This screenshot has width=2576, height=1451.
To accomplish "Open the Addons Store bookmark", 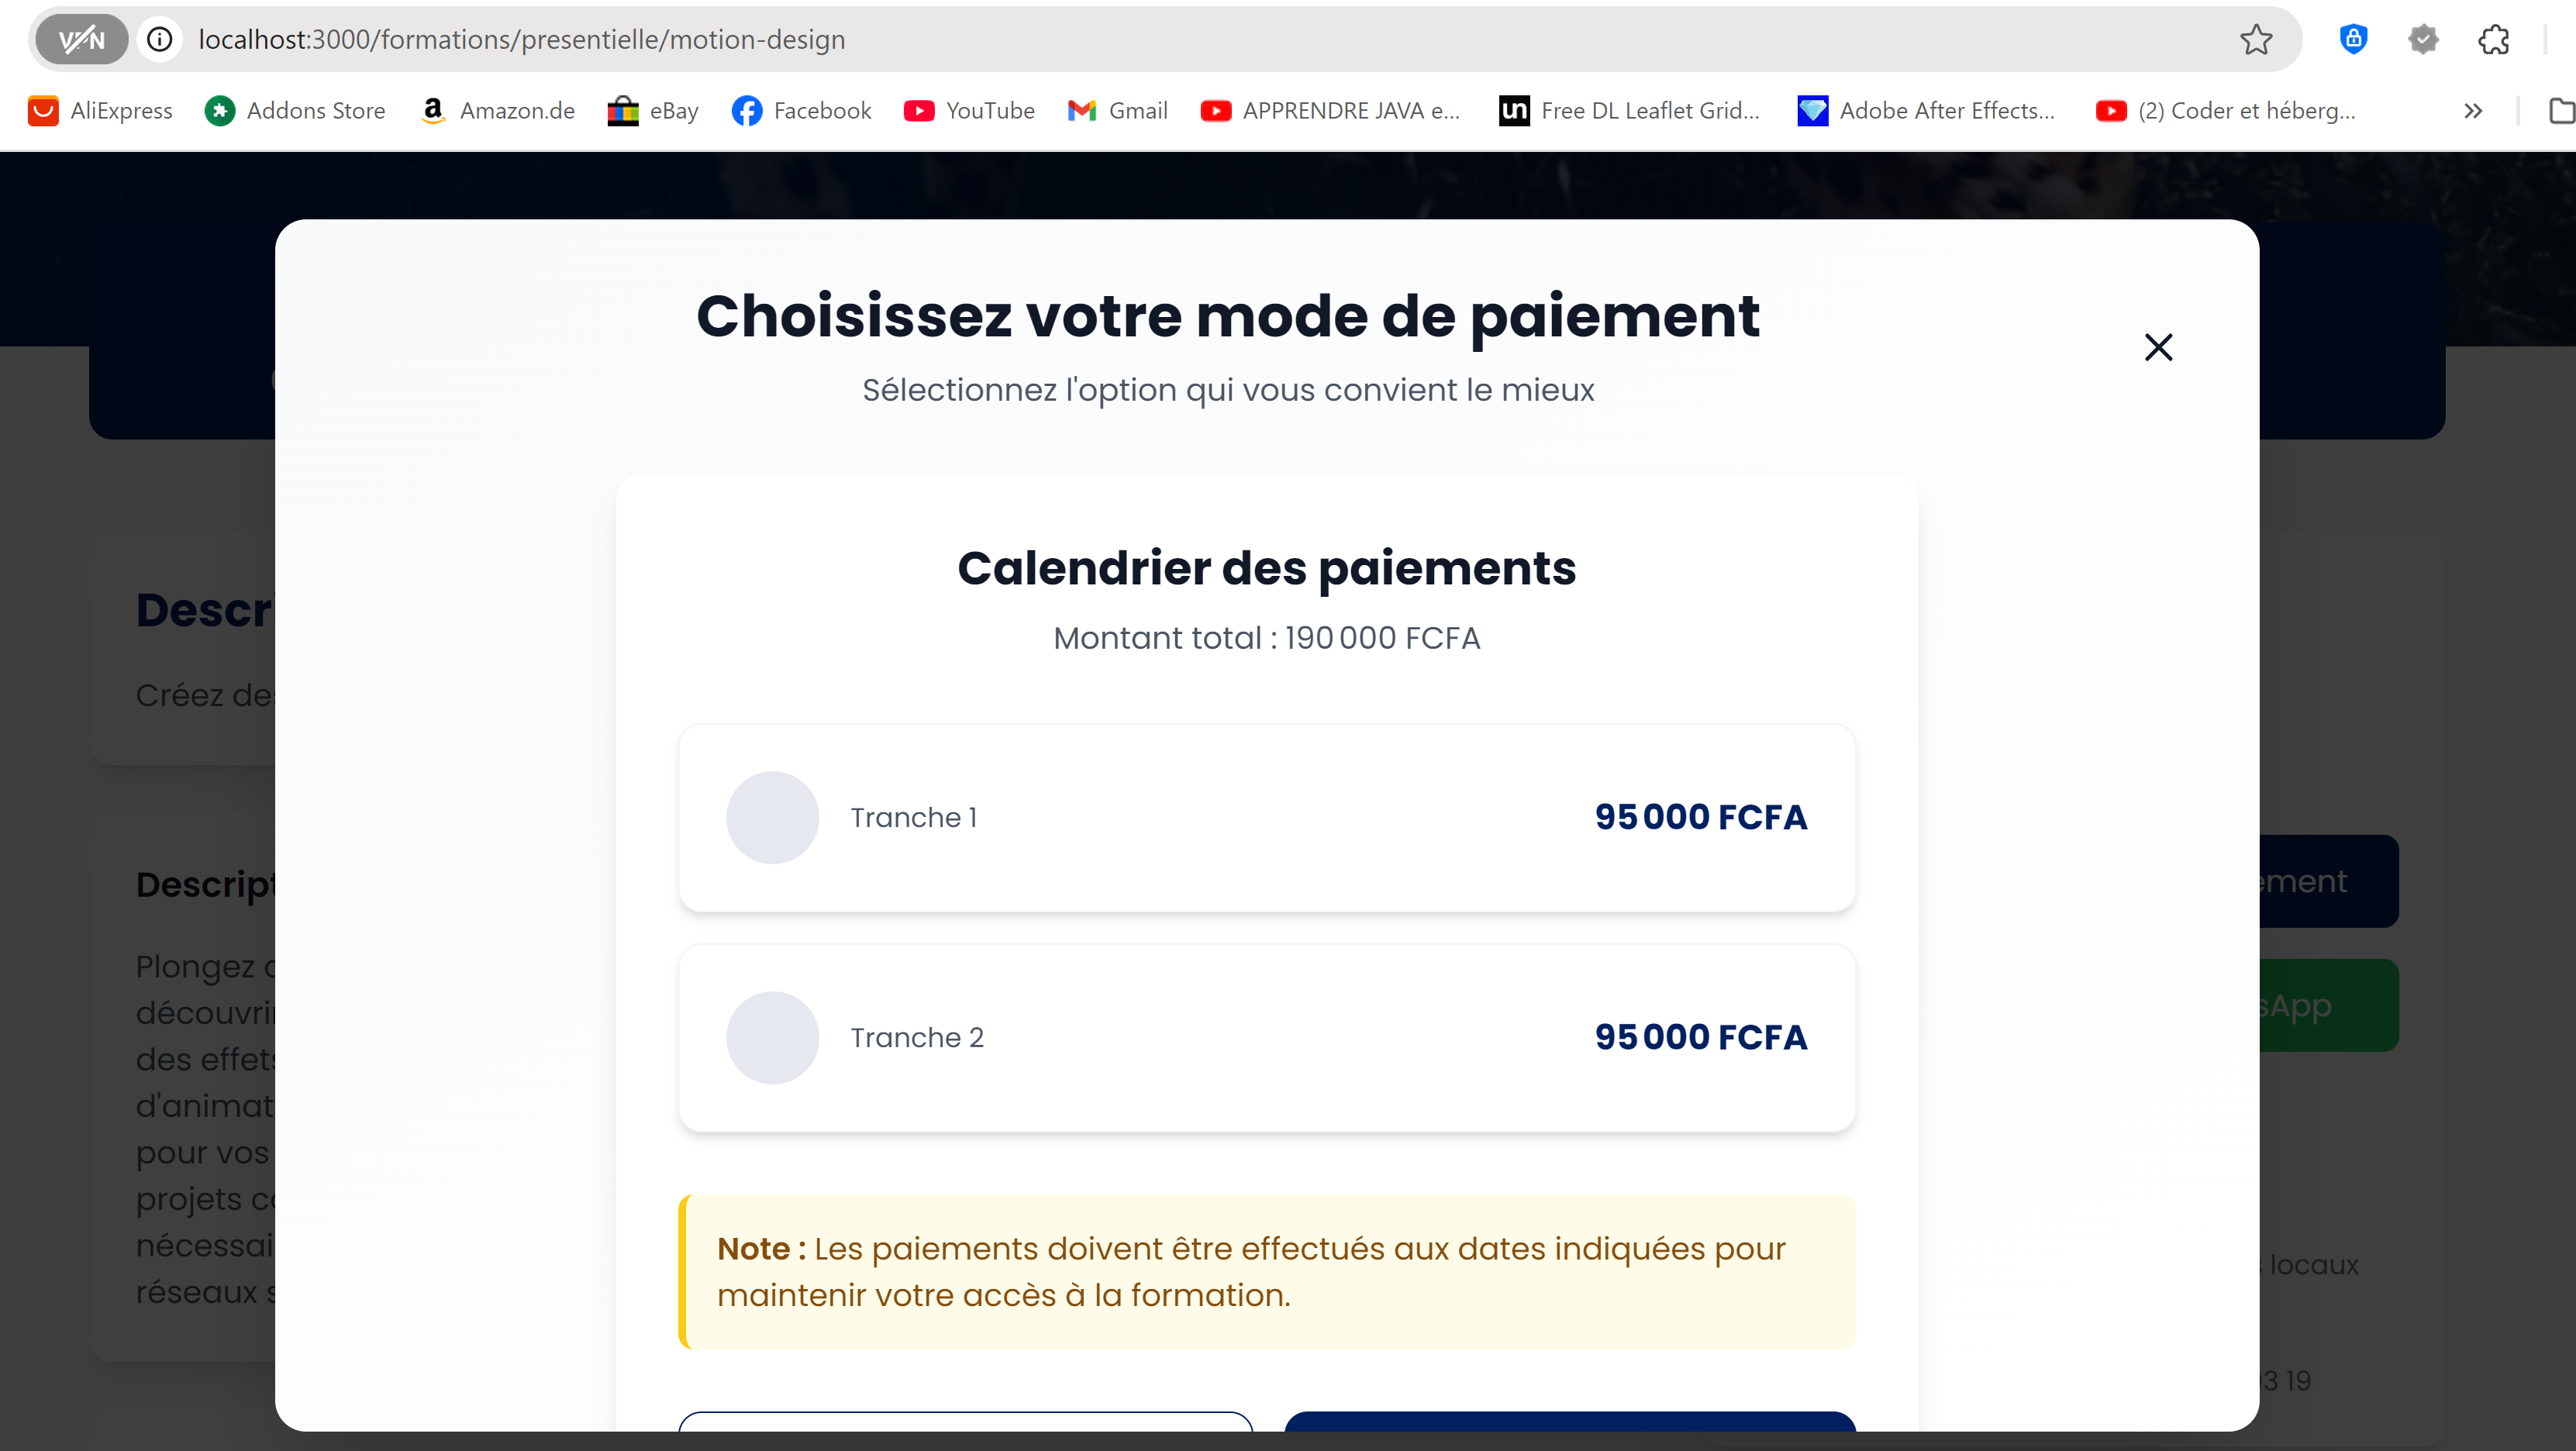I will (x=295, y=110).
